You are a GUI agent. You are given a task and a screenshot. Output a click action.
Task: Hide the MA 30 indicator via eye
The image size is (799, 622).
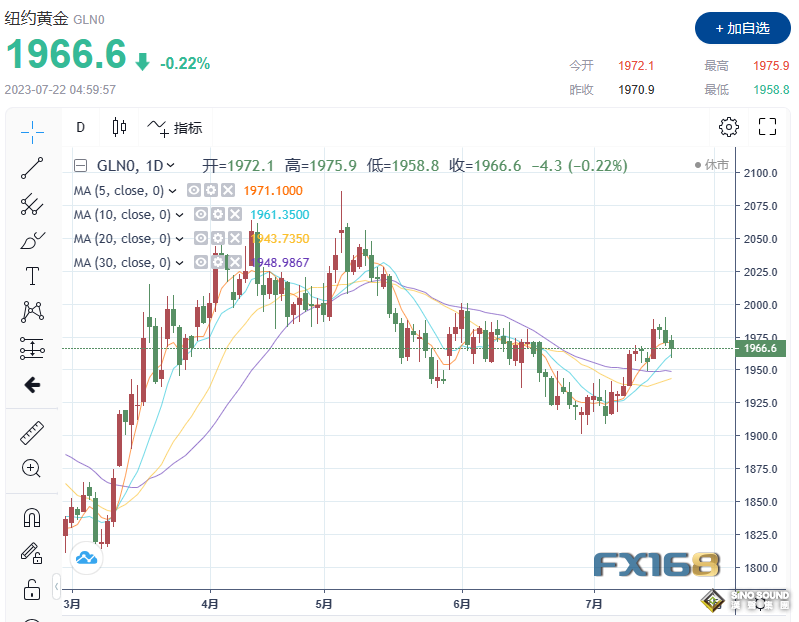click(201, 262)
